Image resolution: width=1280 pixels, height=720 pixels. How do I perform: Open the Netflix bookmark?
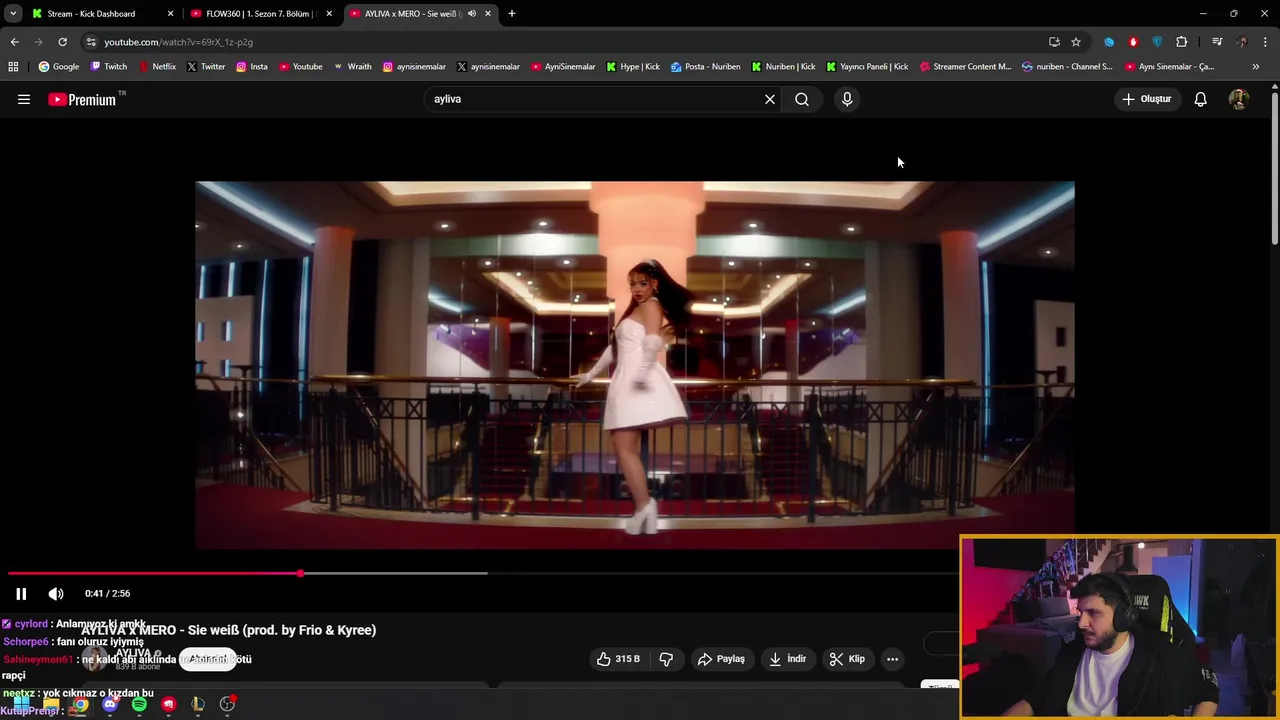157,66
